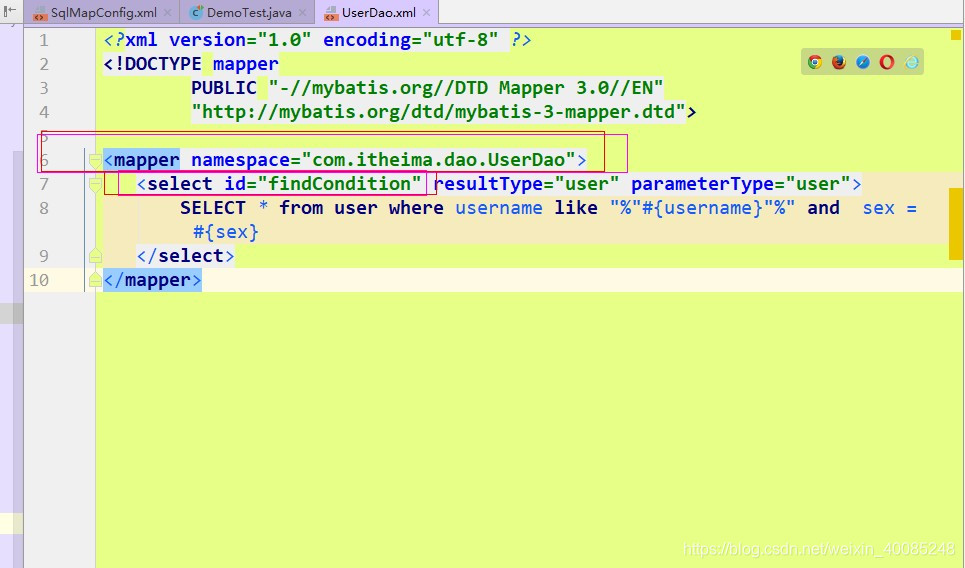Switch to the SqlMapConfig.xml tab

click(x=103, y=12)
